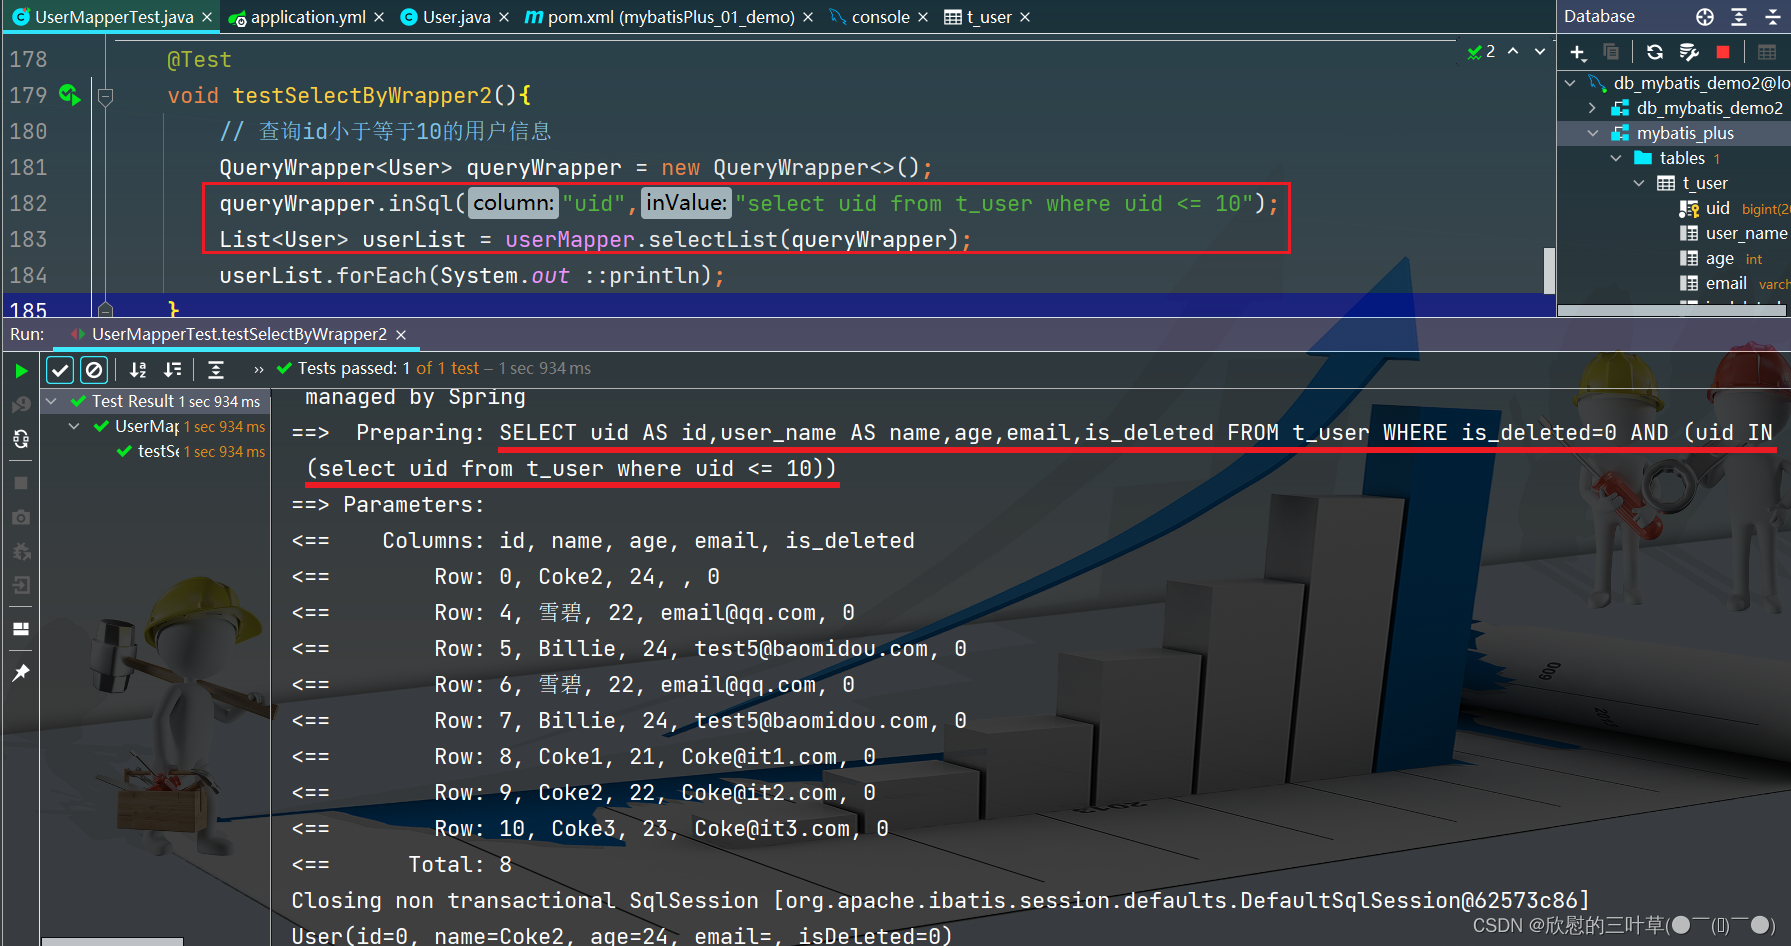
Task: Rerun the test with the green play icon
Action: pyautogui.click(x=21, y=370)
